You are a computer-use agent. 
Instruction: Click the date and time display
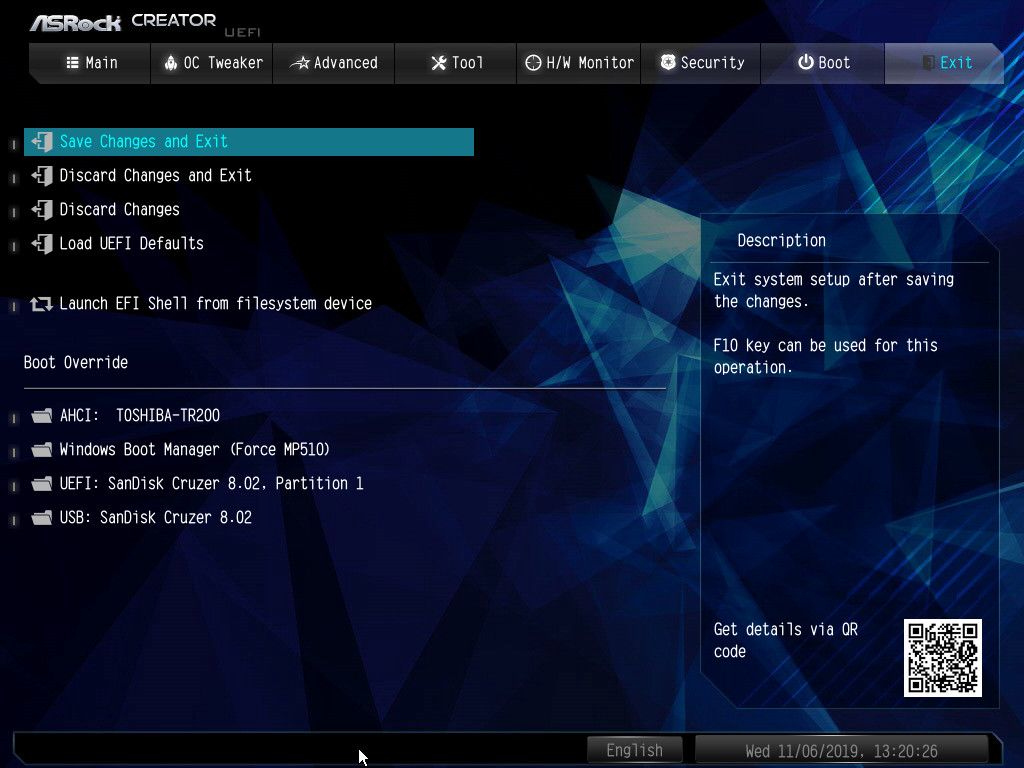click(841, 750)
